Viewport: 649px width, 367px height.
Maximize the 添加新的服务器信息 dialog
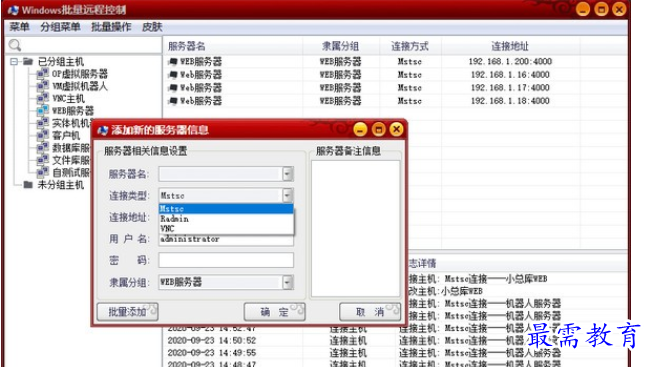coord(378,130)
